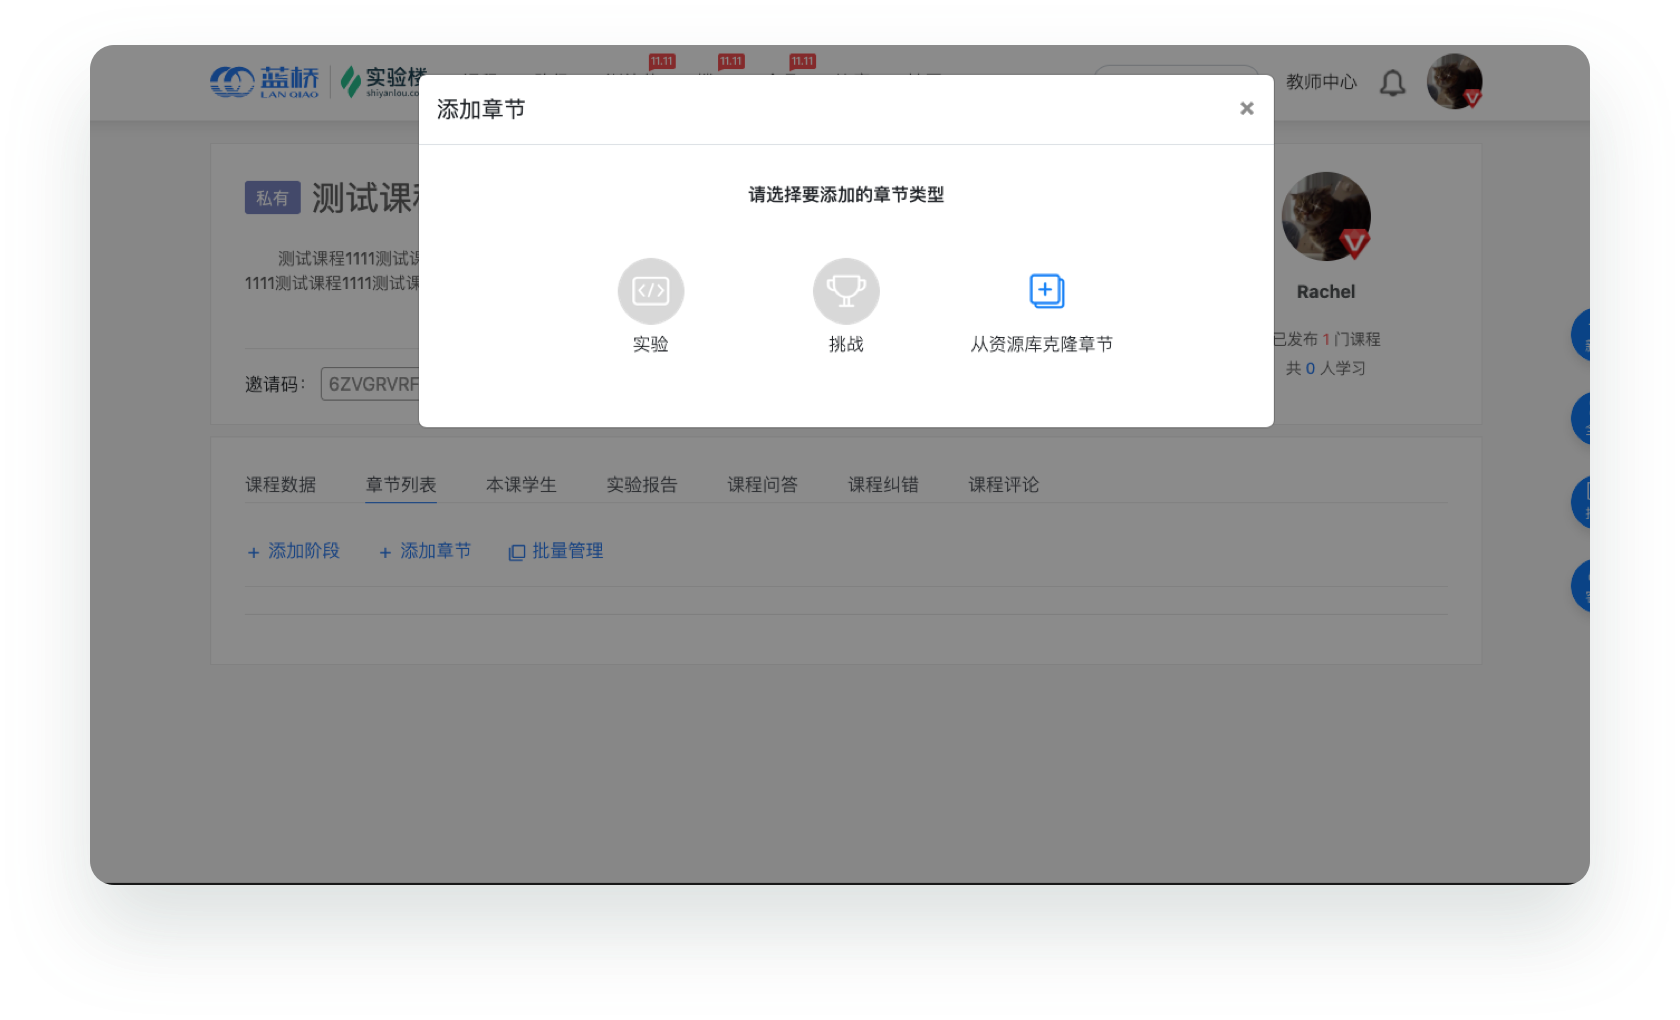Open the 本课学生 tab

click(x=521, y=485)
